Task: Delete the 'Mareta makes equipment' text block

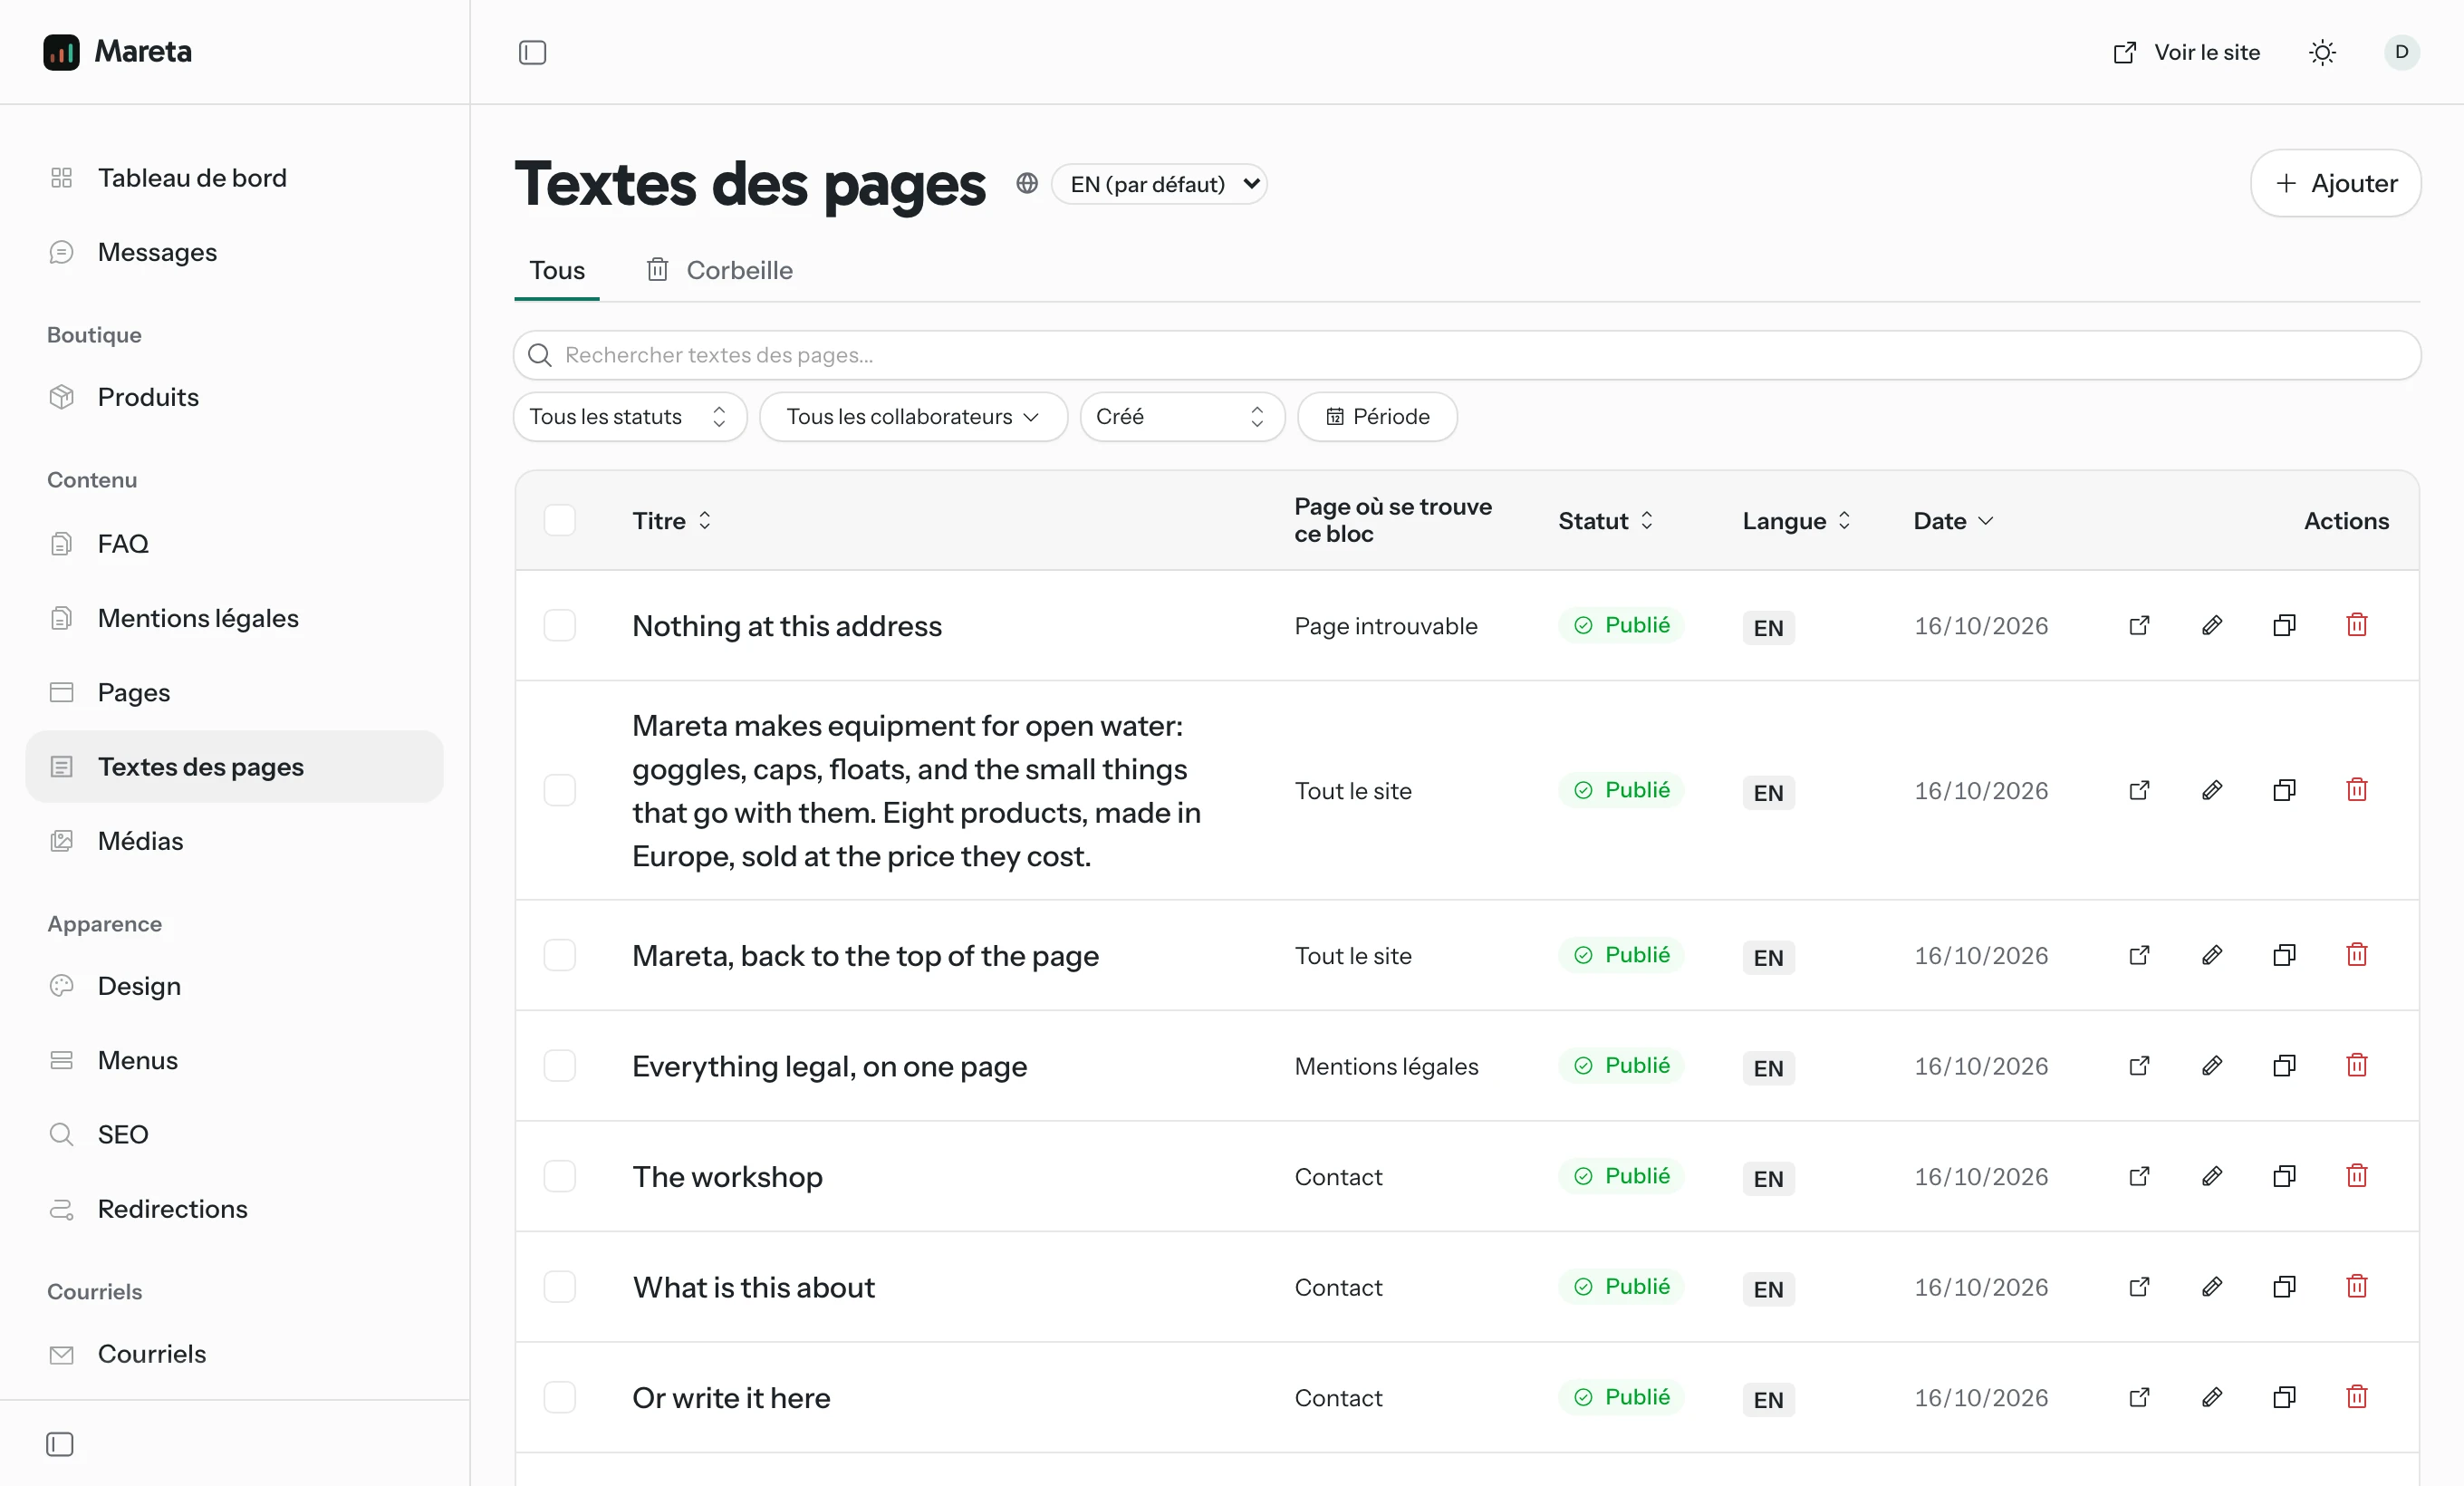Action: click(x=2357, y=791)
